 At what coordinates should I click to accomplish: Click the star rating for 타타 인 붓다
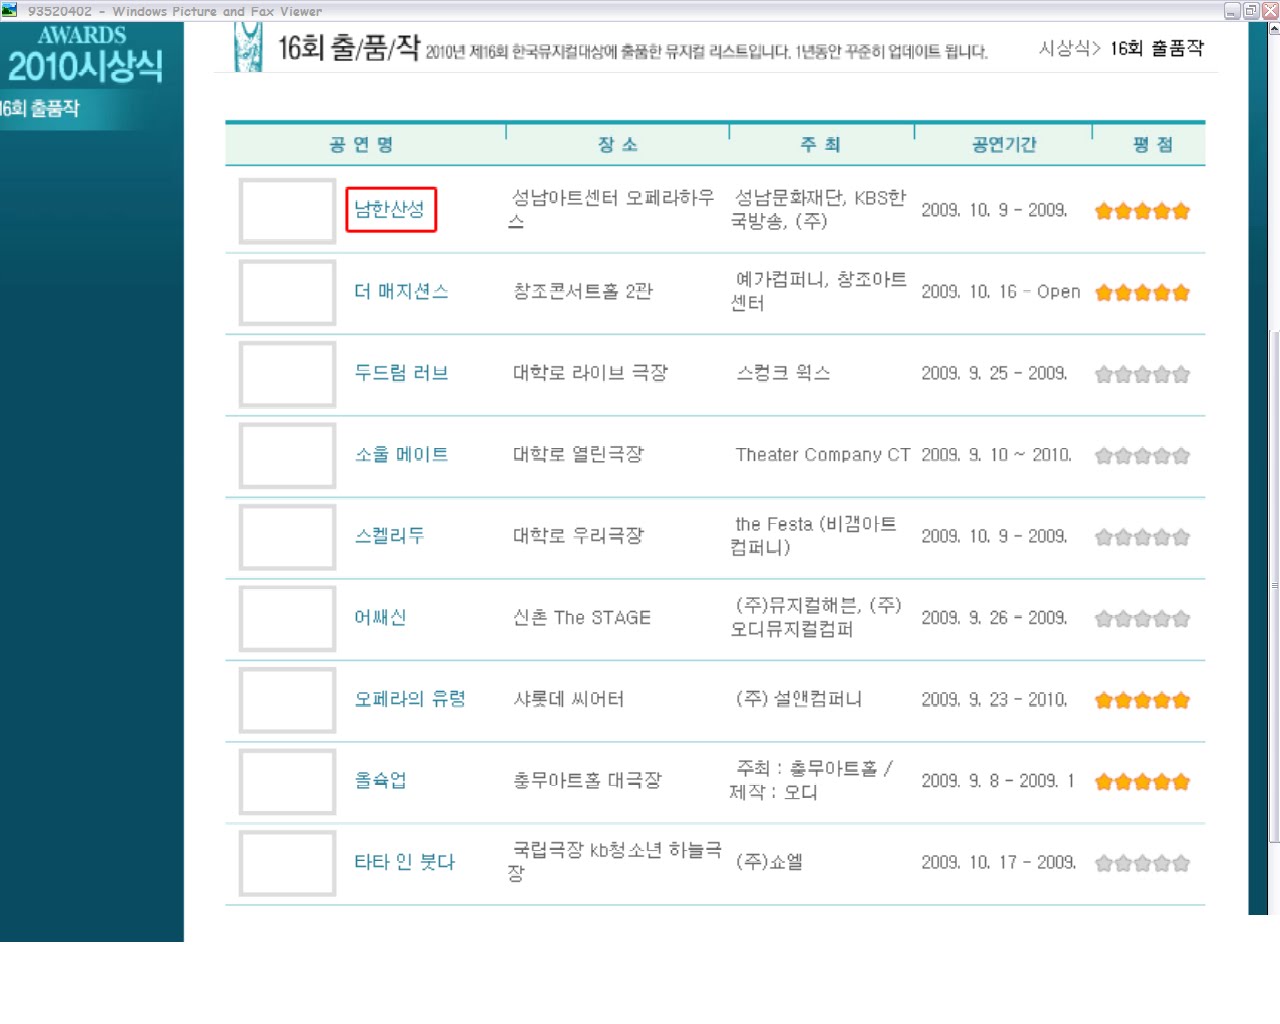pyautogui.click(x=1143, y=864)
